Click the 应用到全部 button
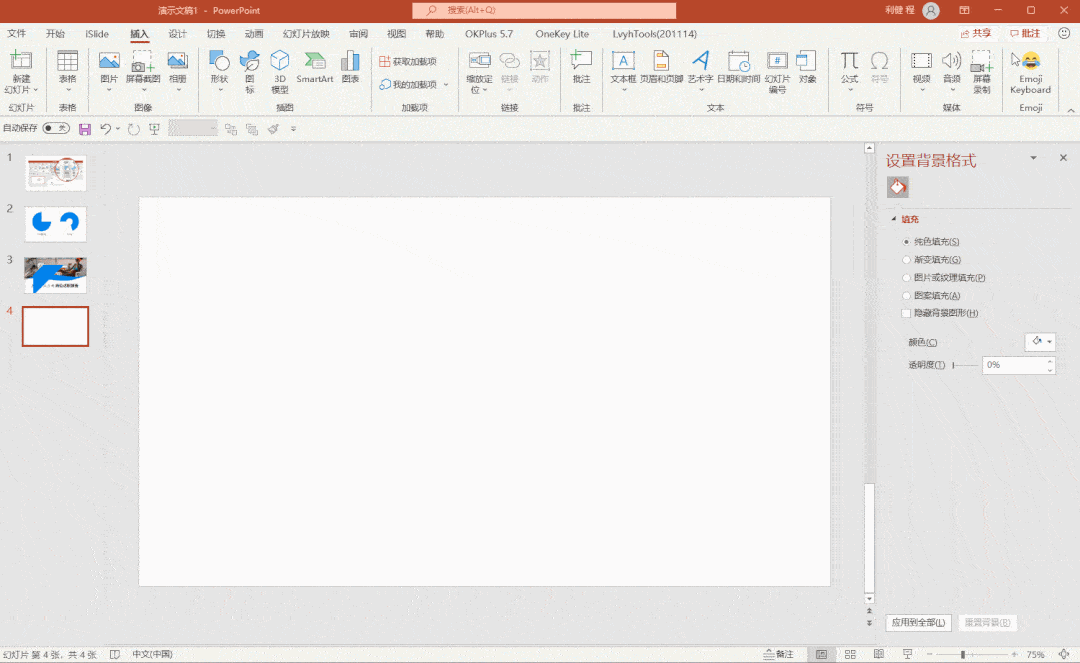 point(918,622)
